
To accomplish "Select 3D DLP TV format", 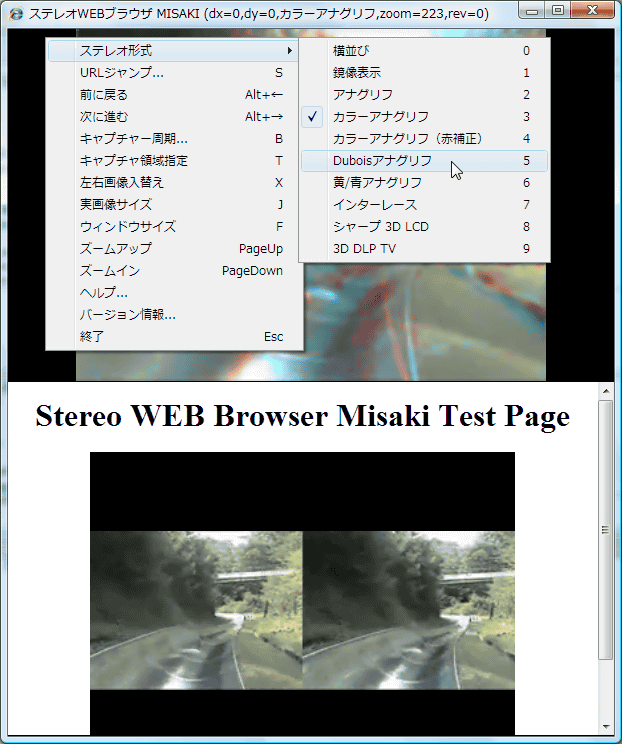I will pos(364,249).
